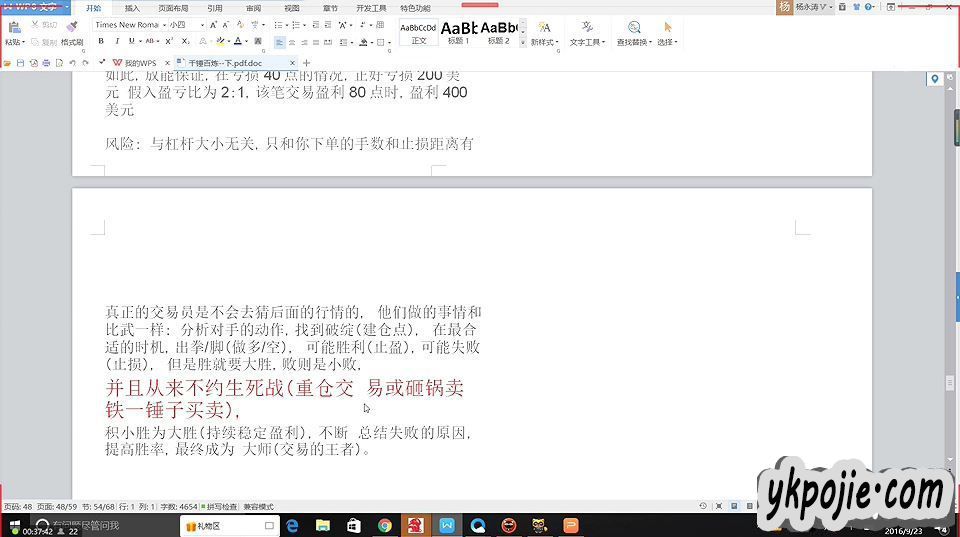Toggle bold formatting with the B button
The height and width of the screenshot is (537, 960).
click(x=101, y=42)
